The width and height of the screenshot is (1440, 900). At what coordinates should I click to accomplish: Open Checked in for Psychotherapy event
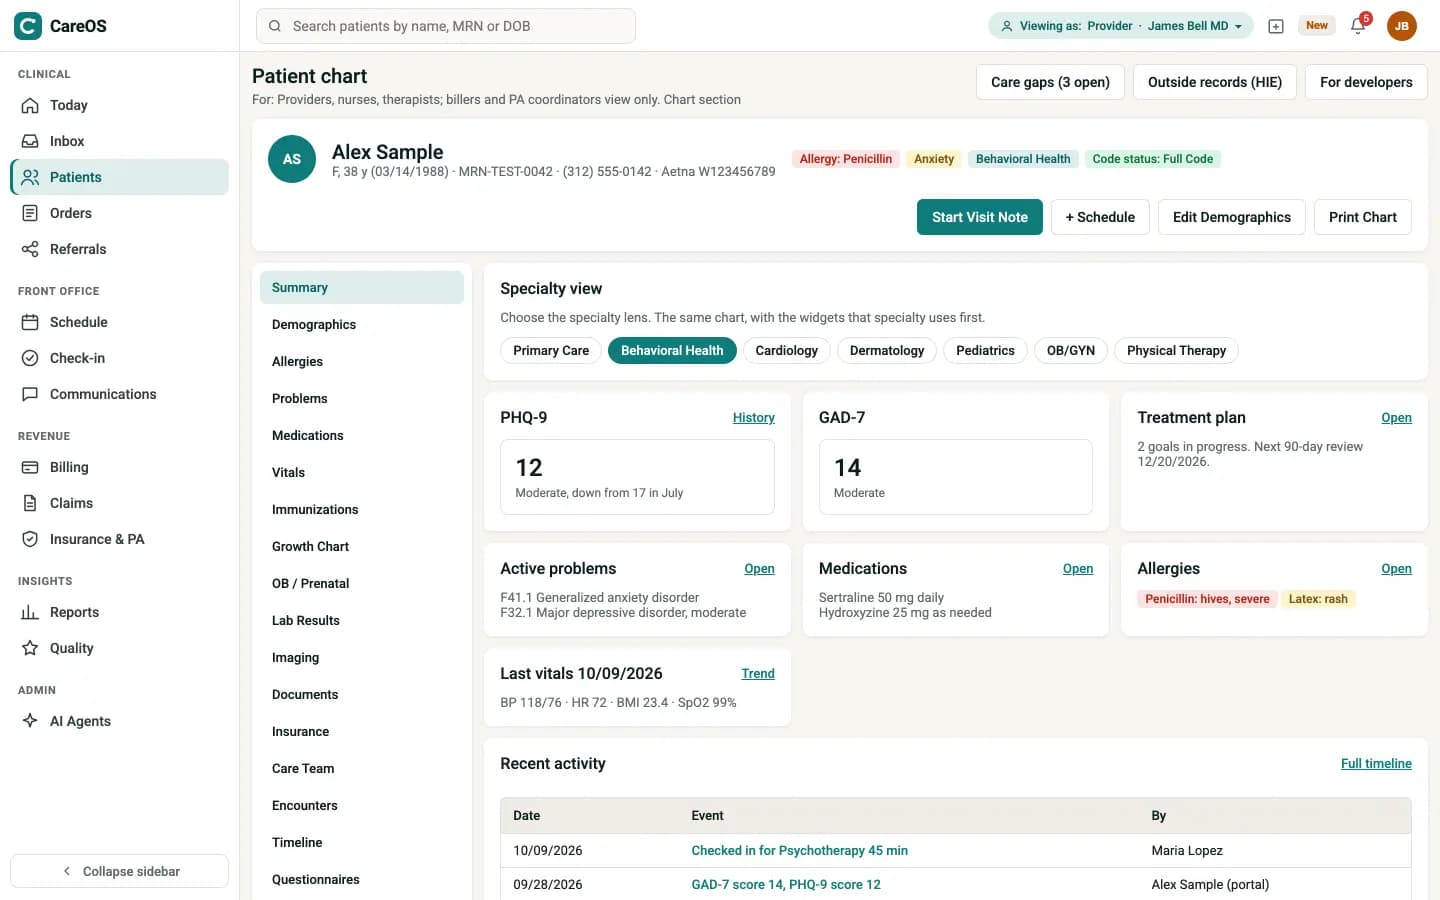(x=800, y=851)
